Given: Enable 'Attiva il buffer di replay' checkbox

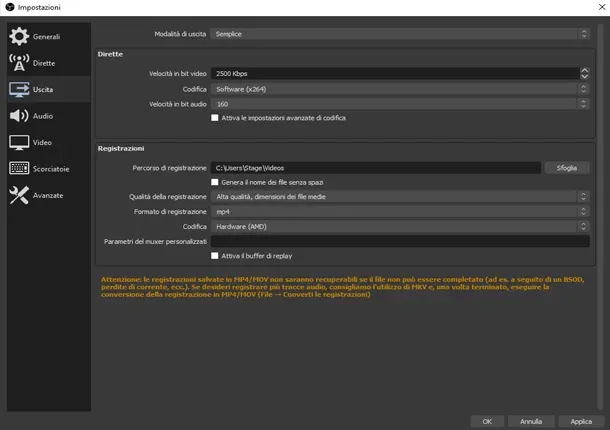Looking at the screenshot, I should [215, 256].
